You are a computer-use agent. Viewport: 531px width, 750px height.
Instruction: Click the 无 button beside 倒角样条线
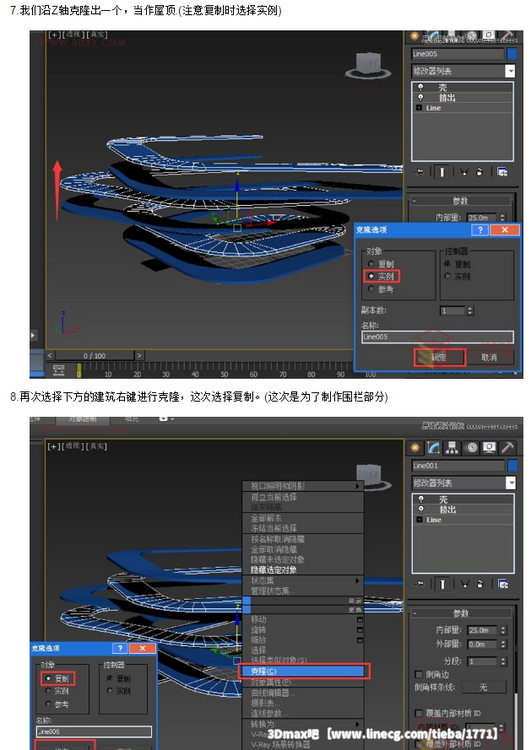(483, 687)
